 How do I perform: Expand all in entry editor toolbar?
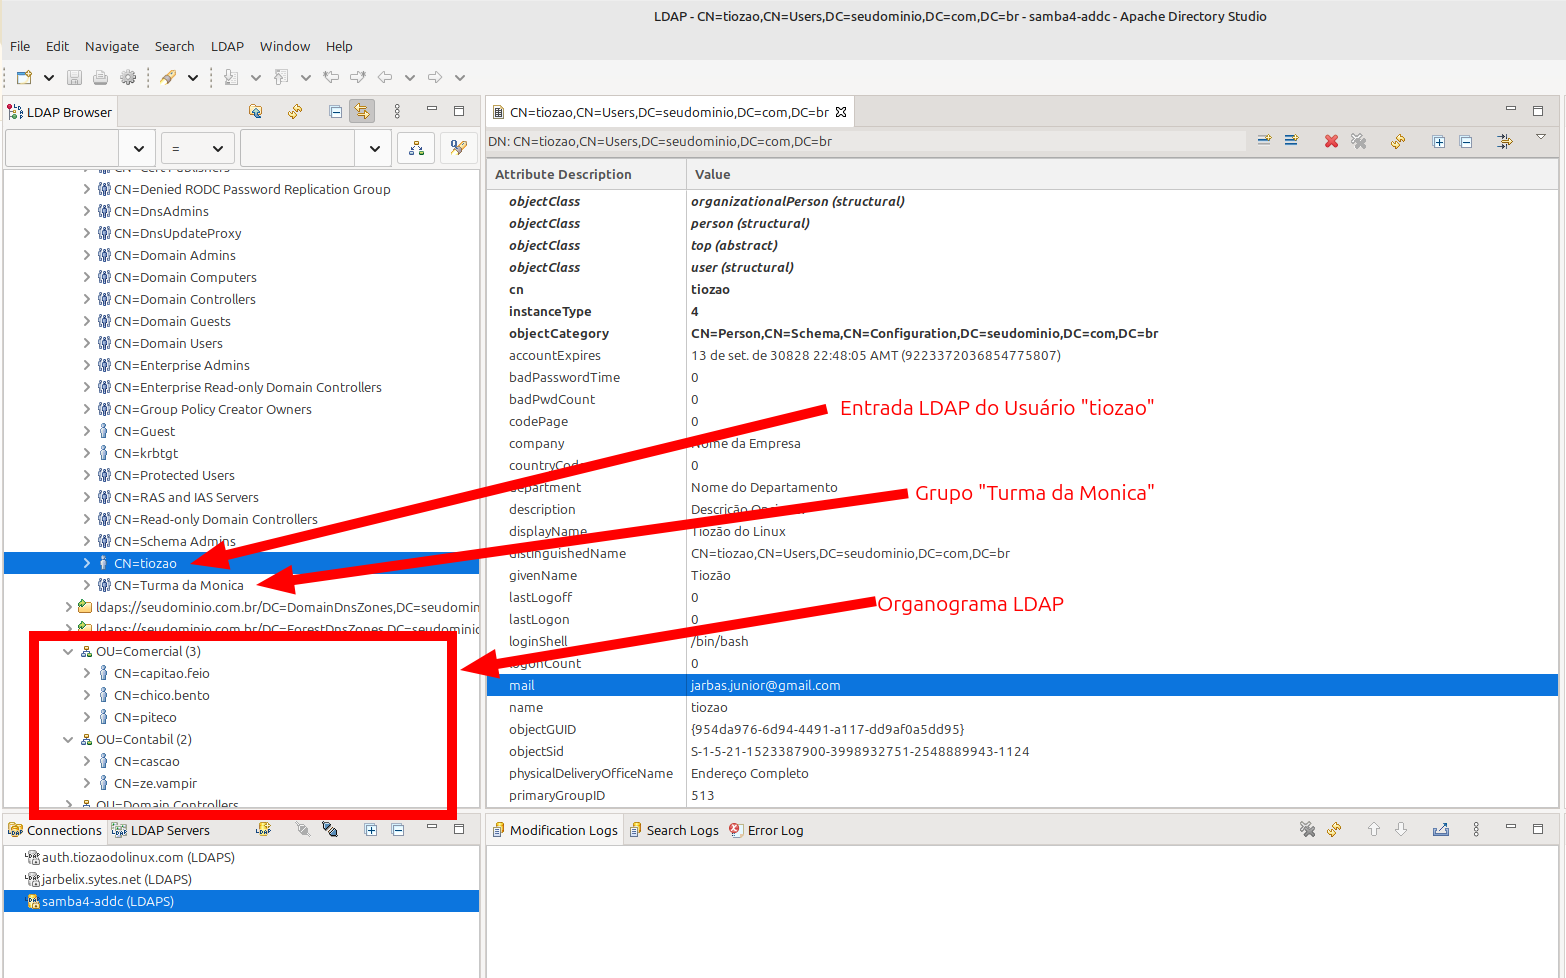click(1438, 141)
